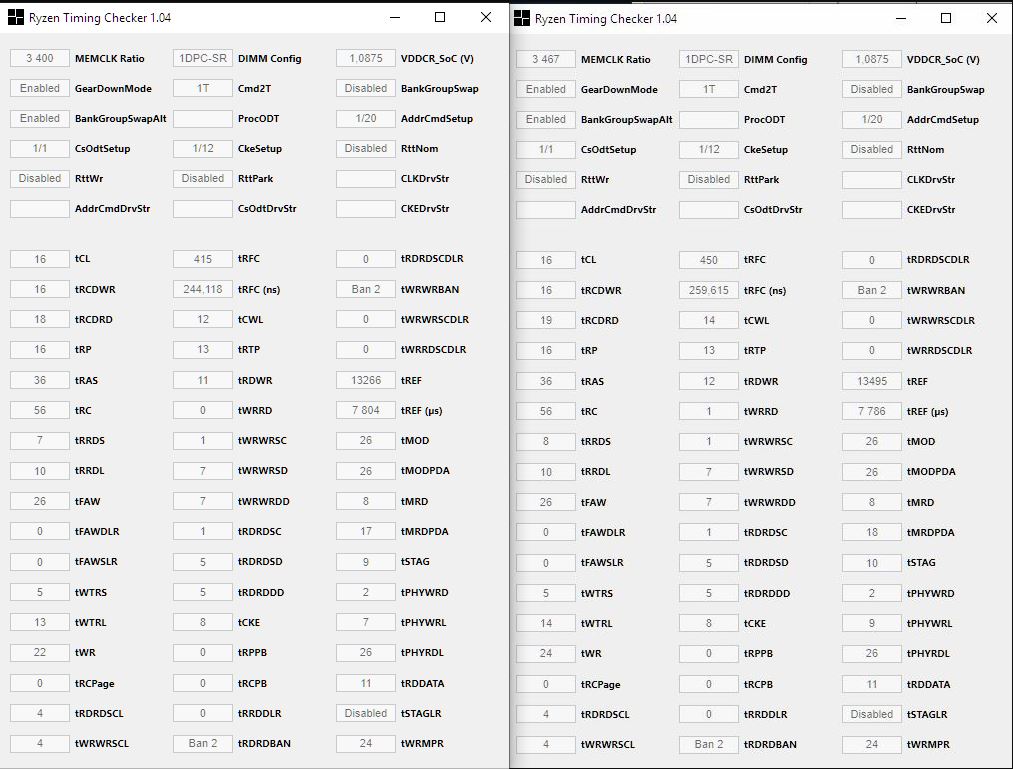Image resolution: width=1013 pixels, height=769 pixels.
Task: Click the tCKE value 8 in right window
Action: [x=709, y=624]
